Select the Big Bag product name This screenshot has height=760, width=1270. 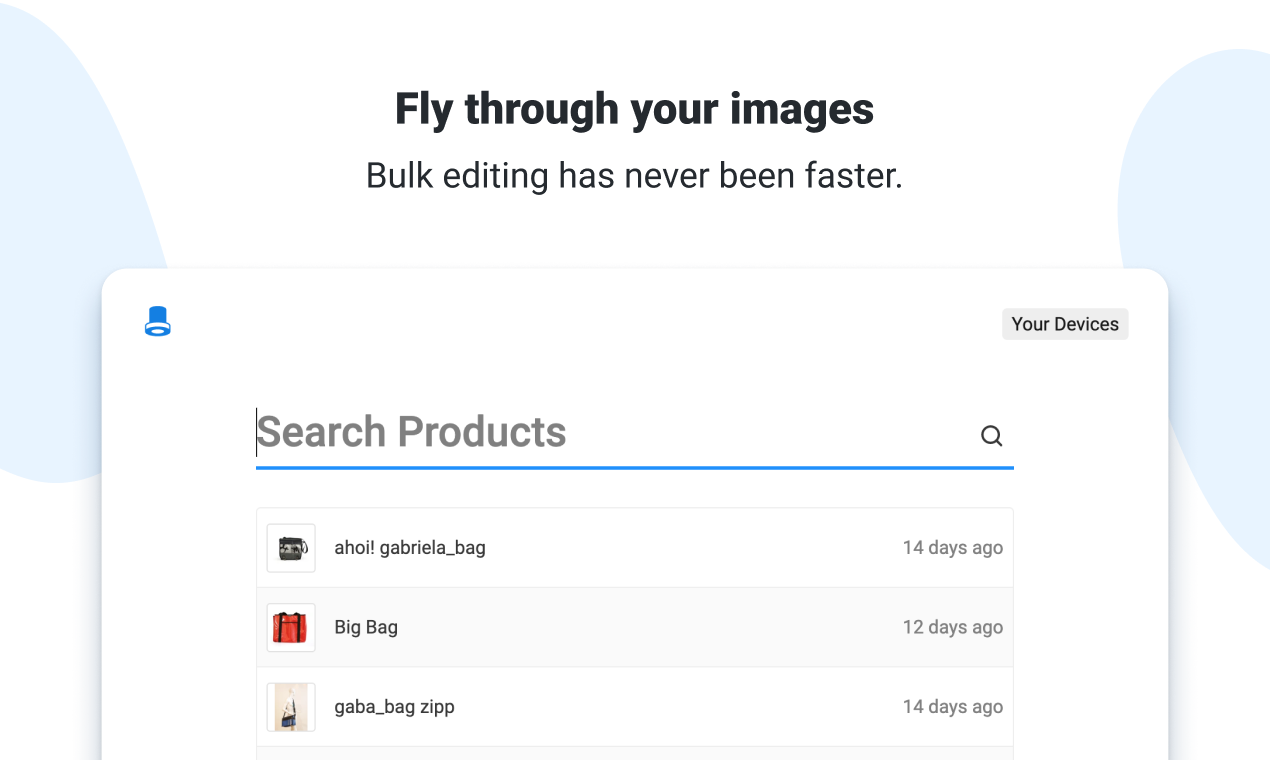point(366,628)
